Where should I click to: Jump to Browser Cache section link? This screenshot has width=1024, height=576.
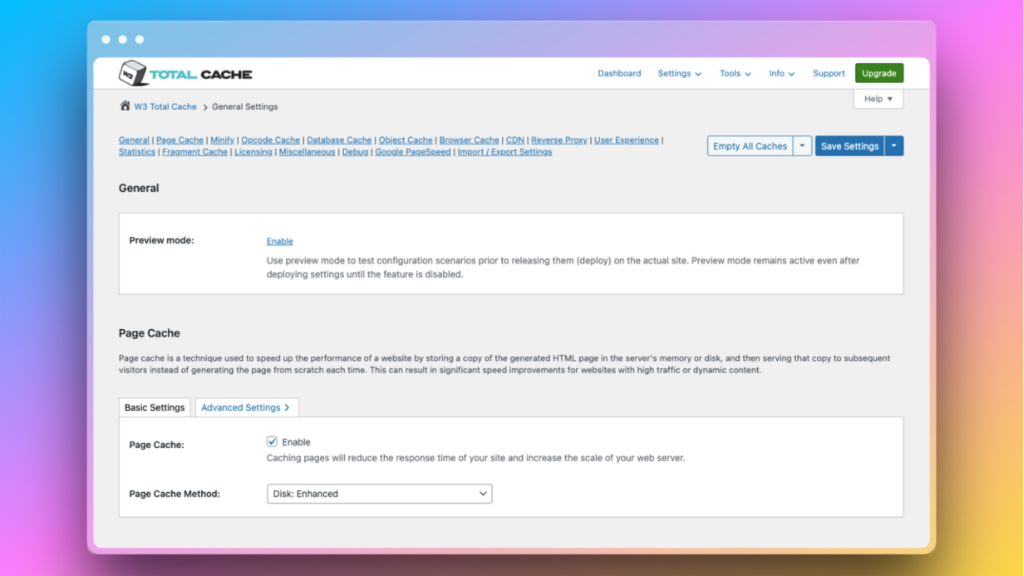point(469,140)
